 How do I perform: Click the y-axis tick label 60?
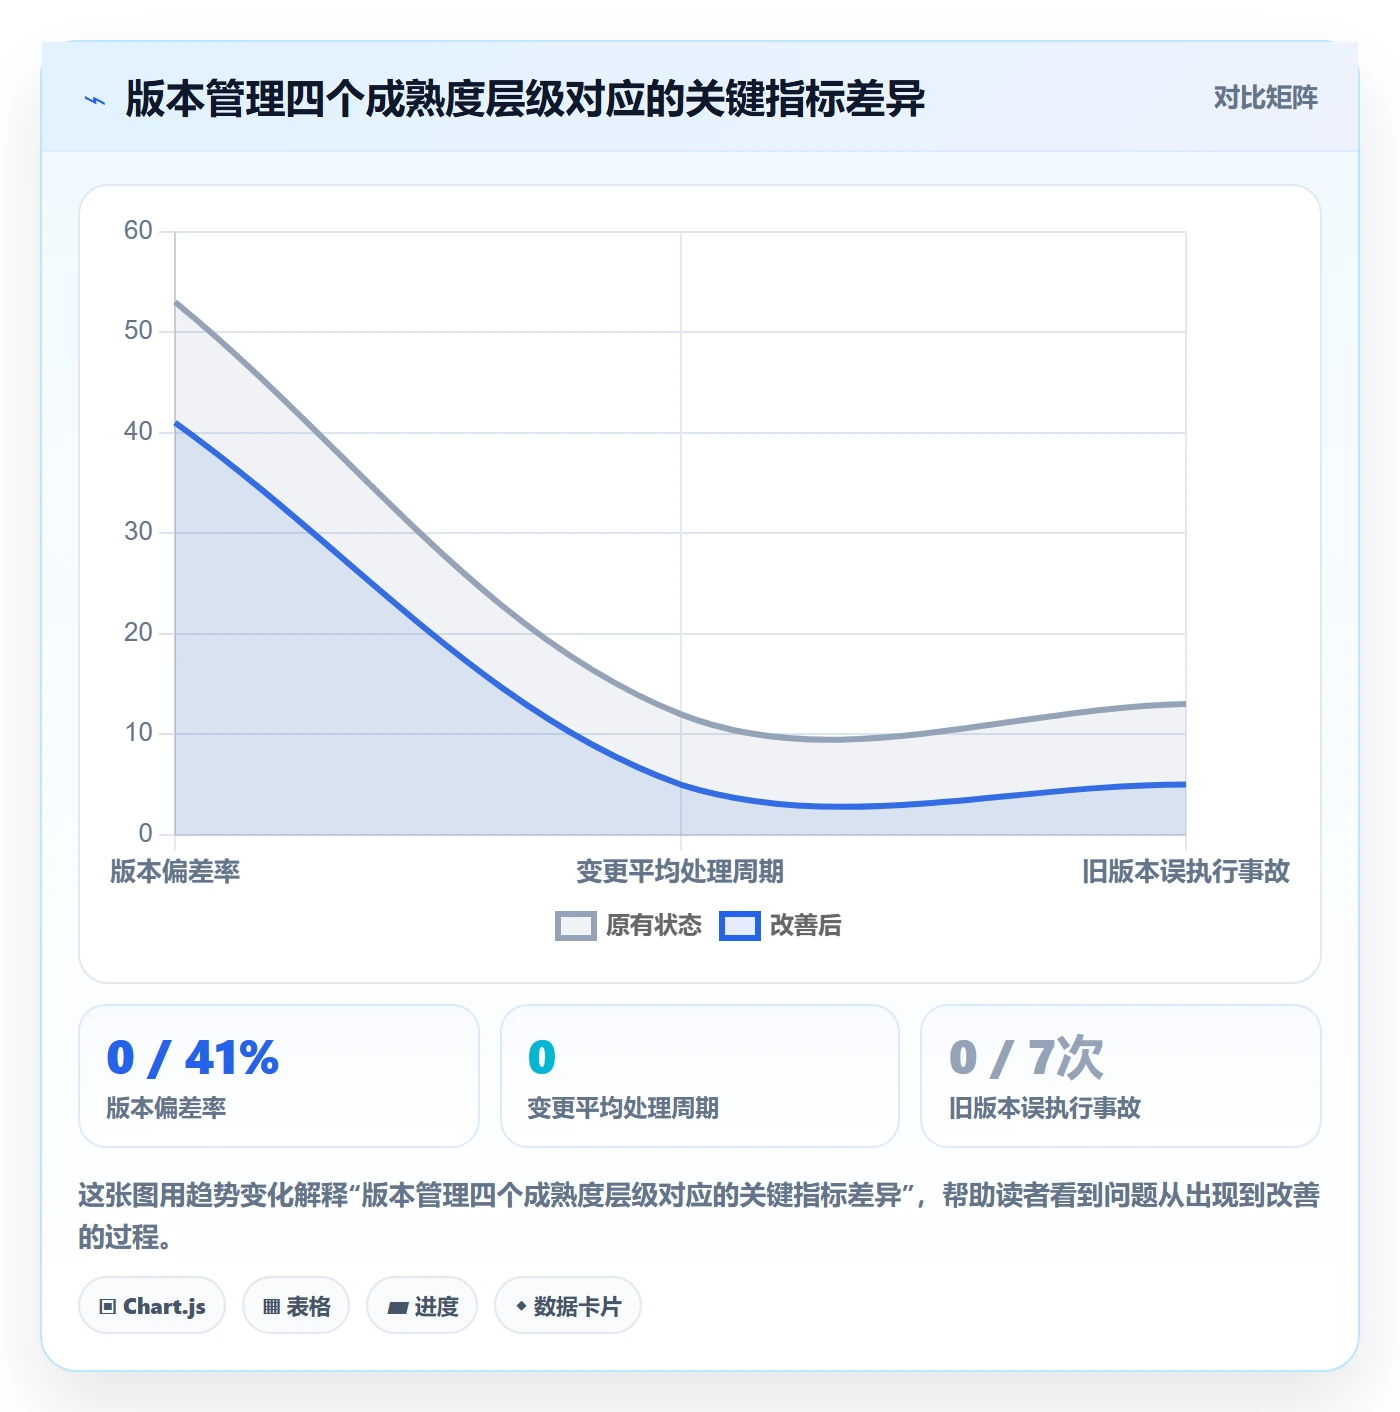[x=138, y=231]
